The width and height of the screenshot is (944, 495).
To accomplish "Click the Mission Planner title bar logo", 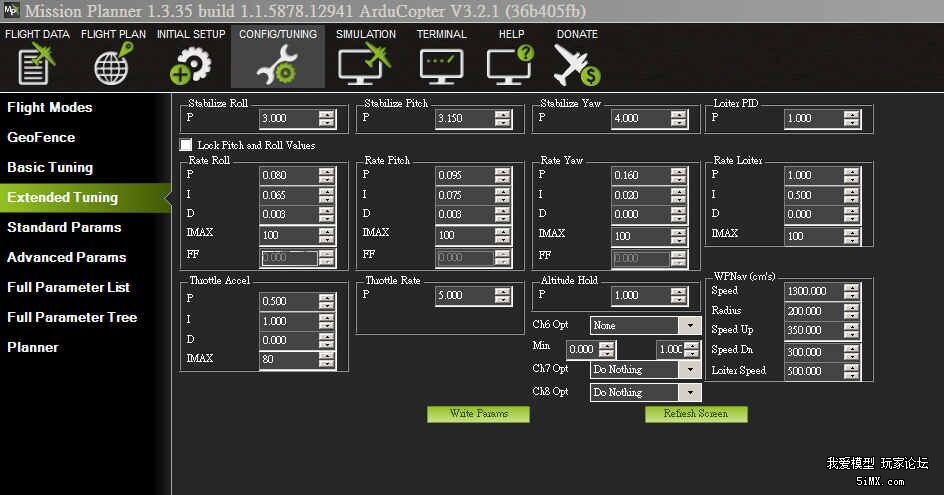I will click(x=11, y=10).
